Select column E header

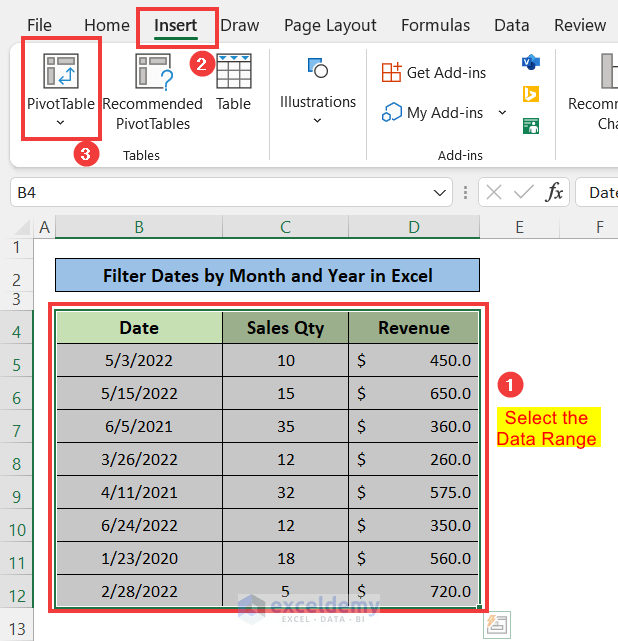[519, 227]
